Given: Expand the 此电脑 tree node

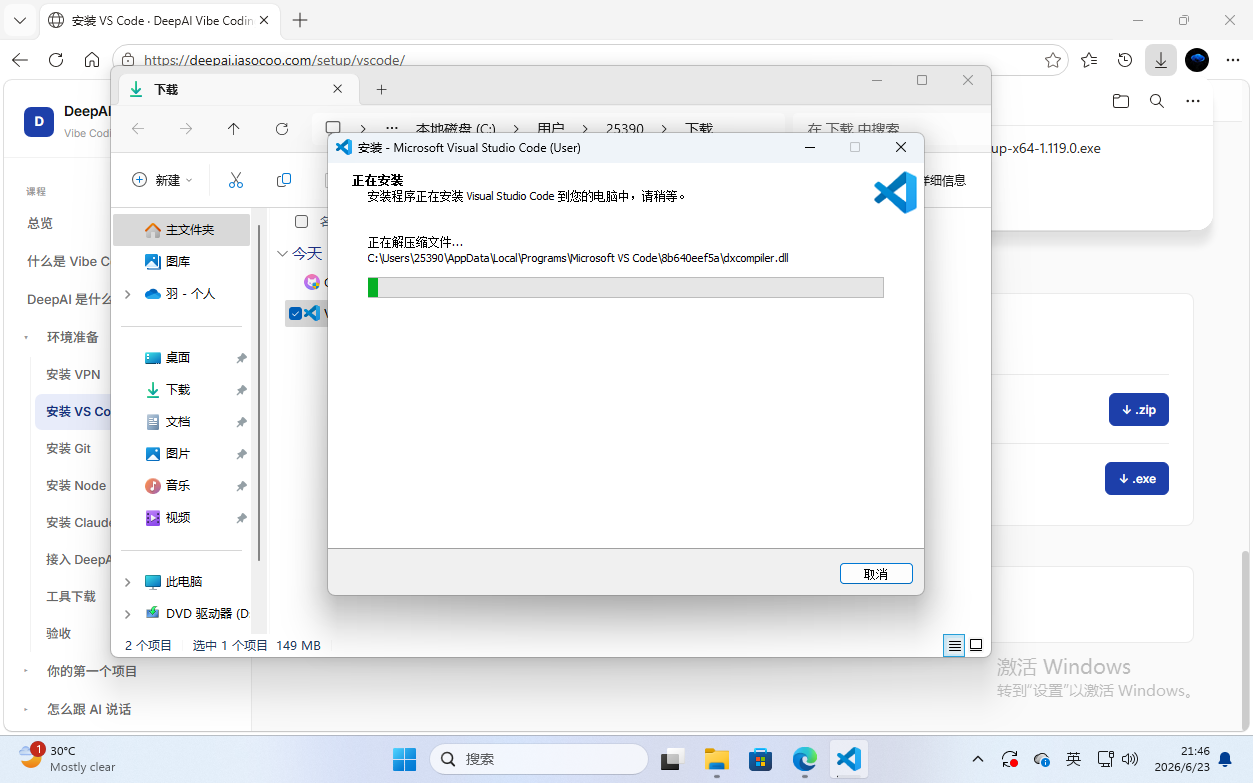Looking at the screenshot, I should [x=127, y=582].
